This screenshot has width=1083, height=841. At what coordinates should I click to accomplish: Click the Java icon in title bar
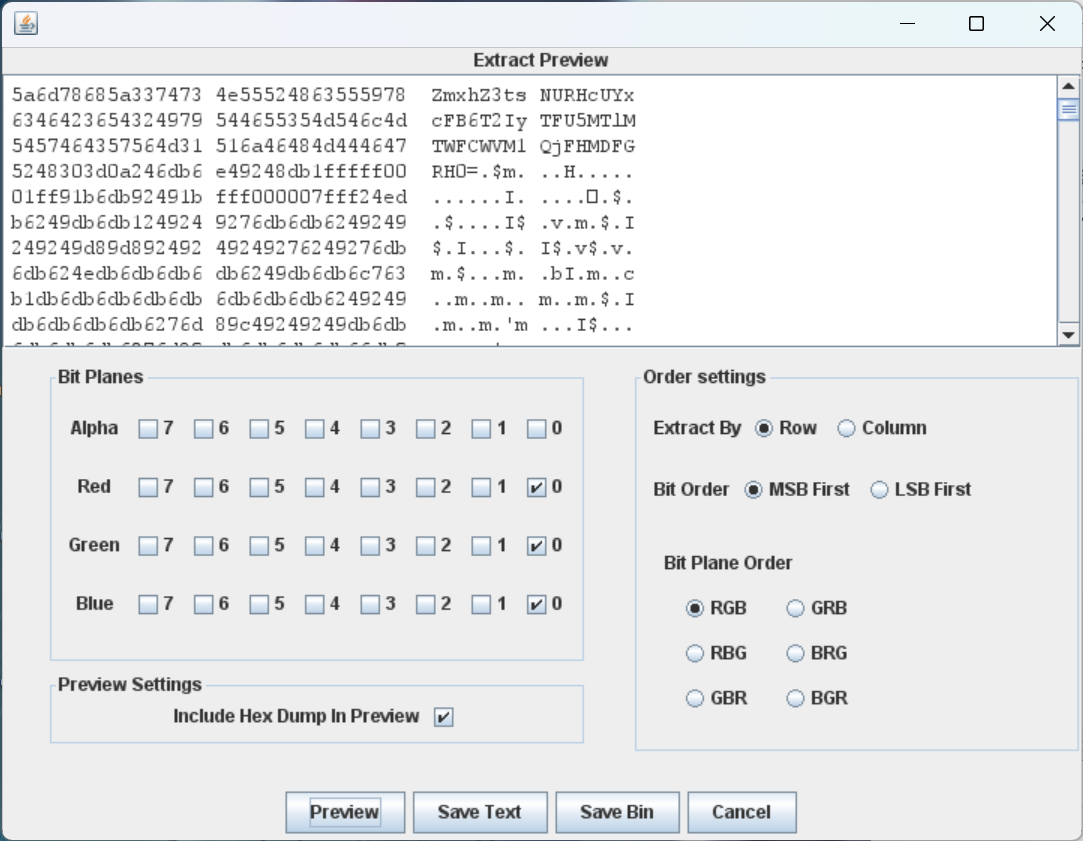pos(26,24)
